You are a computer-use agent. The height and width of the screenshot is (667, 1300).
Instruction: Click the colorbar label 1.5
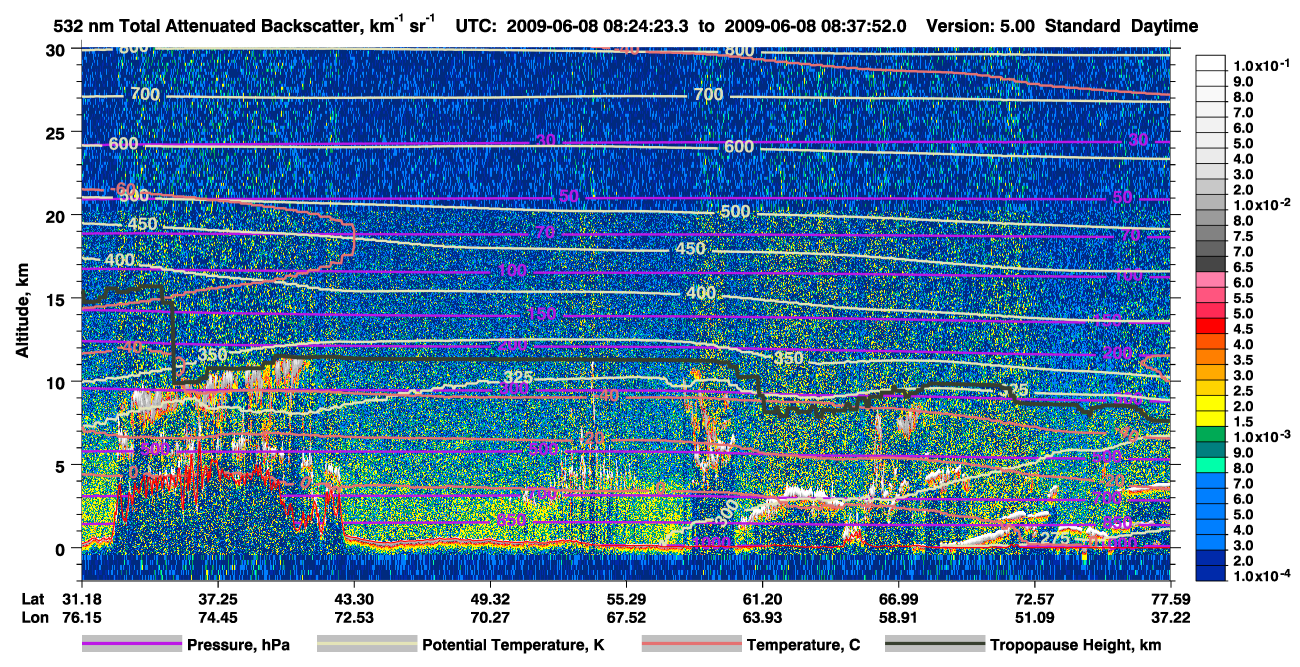pyautogui.click(x=1241, y=422)
